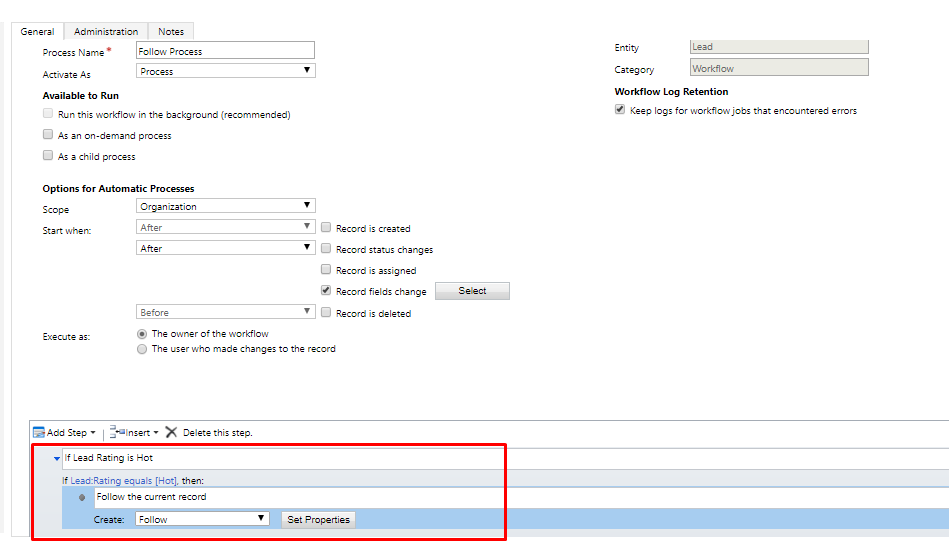
Task: Select 'The user who made changes' radio option
Action: 142,349
